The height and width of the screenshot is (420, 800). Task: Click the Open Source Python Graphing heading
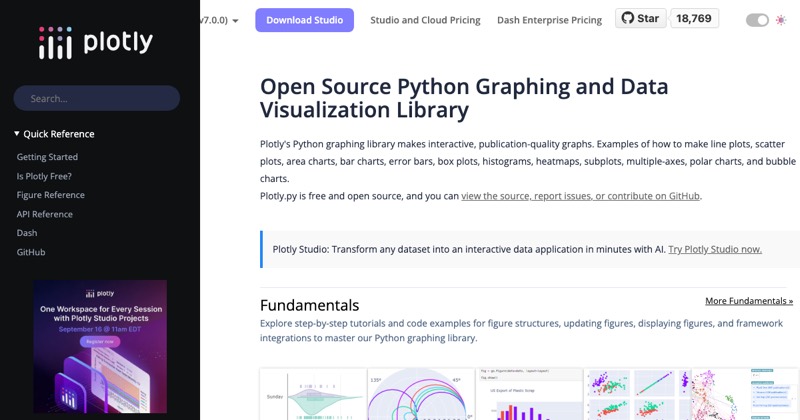pos(464,98)
